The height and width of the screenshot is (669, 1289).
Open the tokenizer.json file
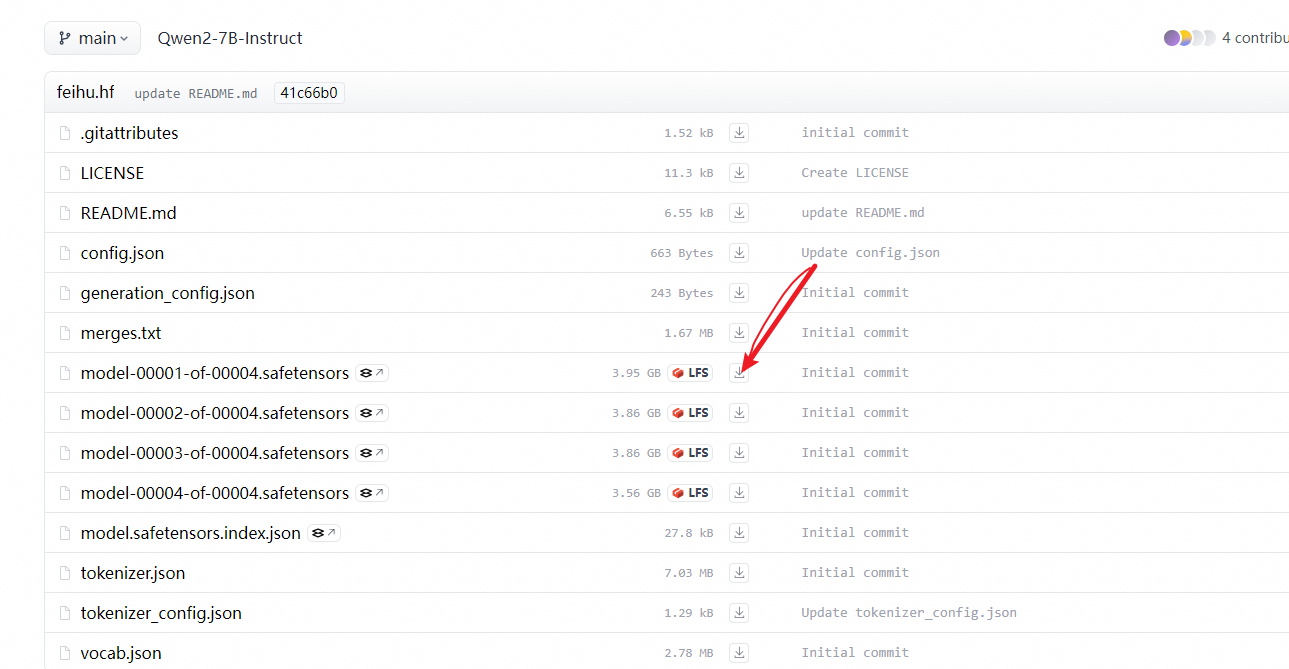(x=133, y=573)
